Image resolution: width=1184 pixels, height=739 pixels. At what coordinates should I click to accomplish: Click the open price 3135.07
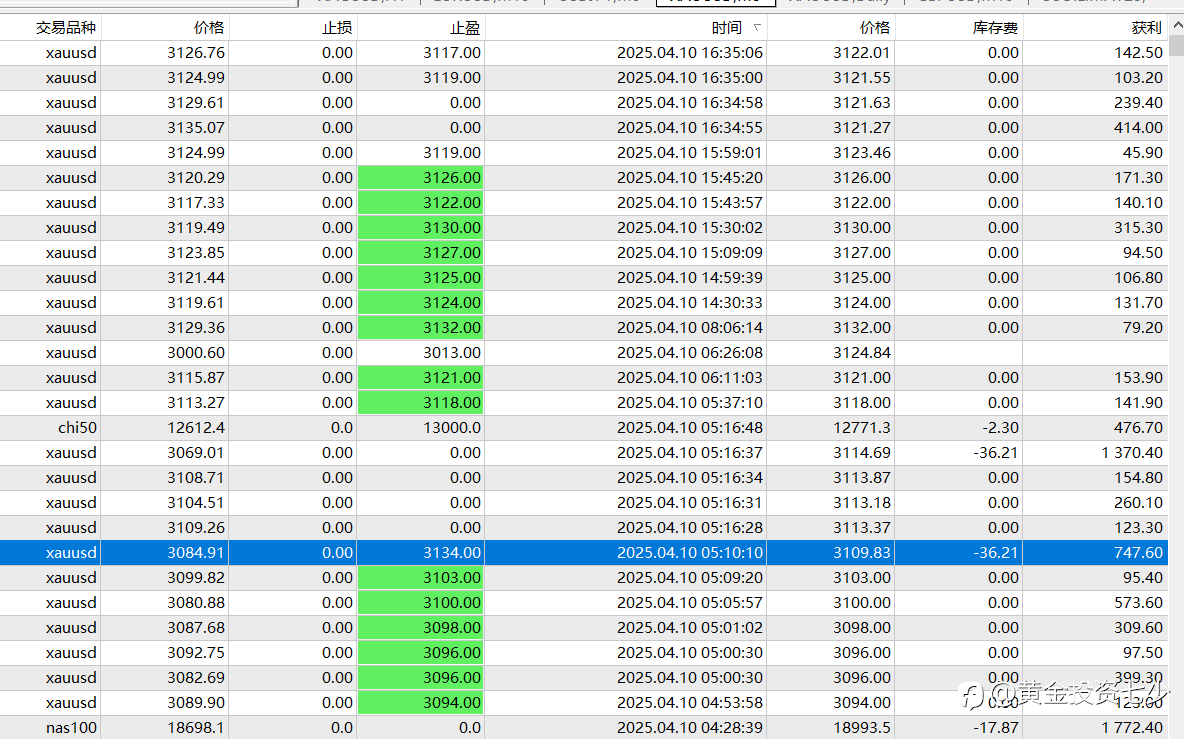coord(196,128)
